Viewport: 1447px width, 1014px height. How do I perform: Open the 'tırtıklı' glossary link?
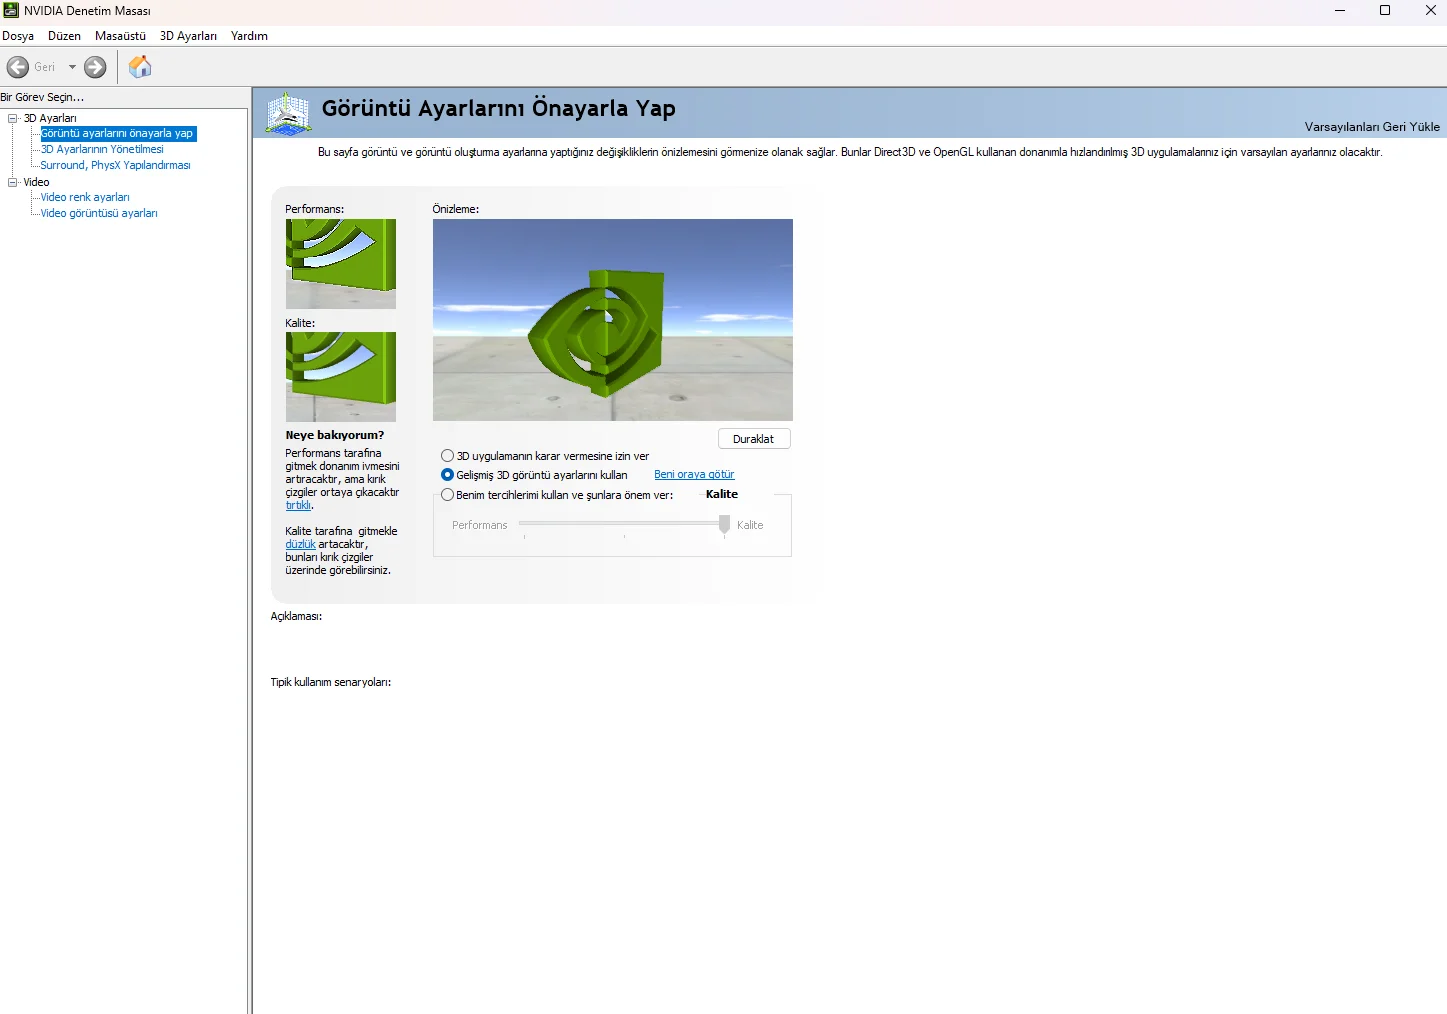click(x=298, y=506)
